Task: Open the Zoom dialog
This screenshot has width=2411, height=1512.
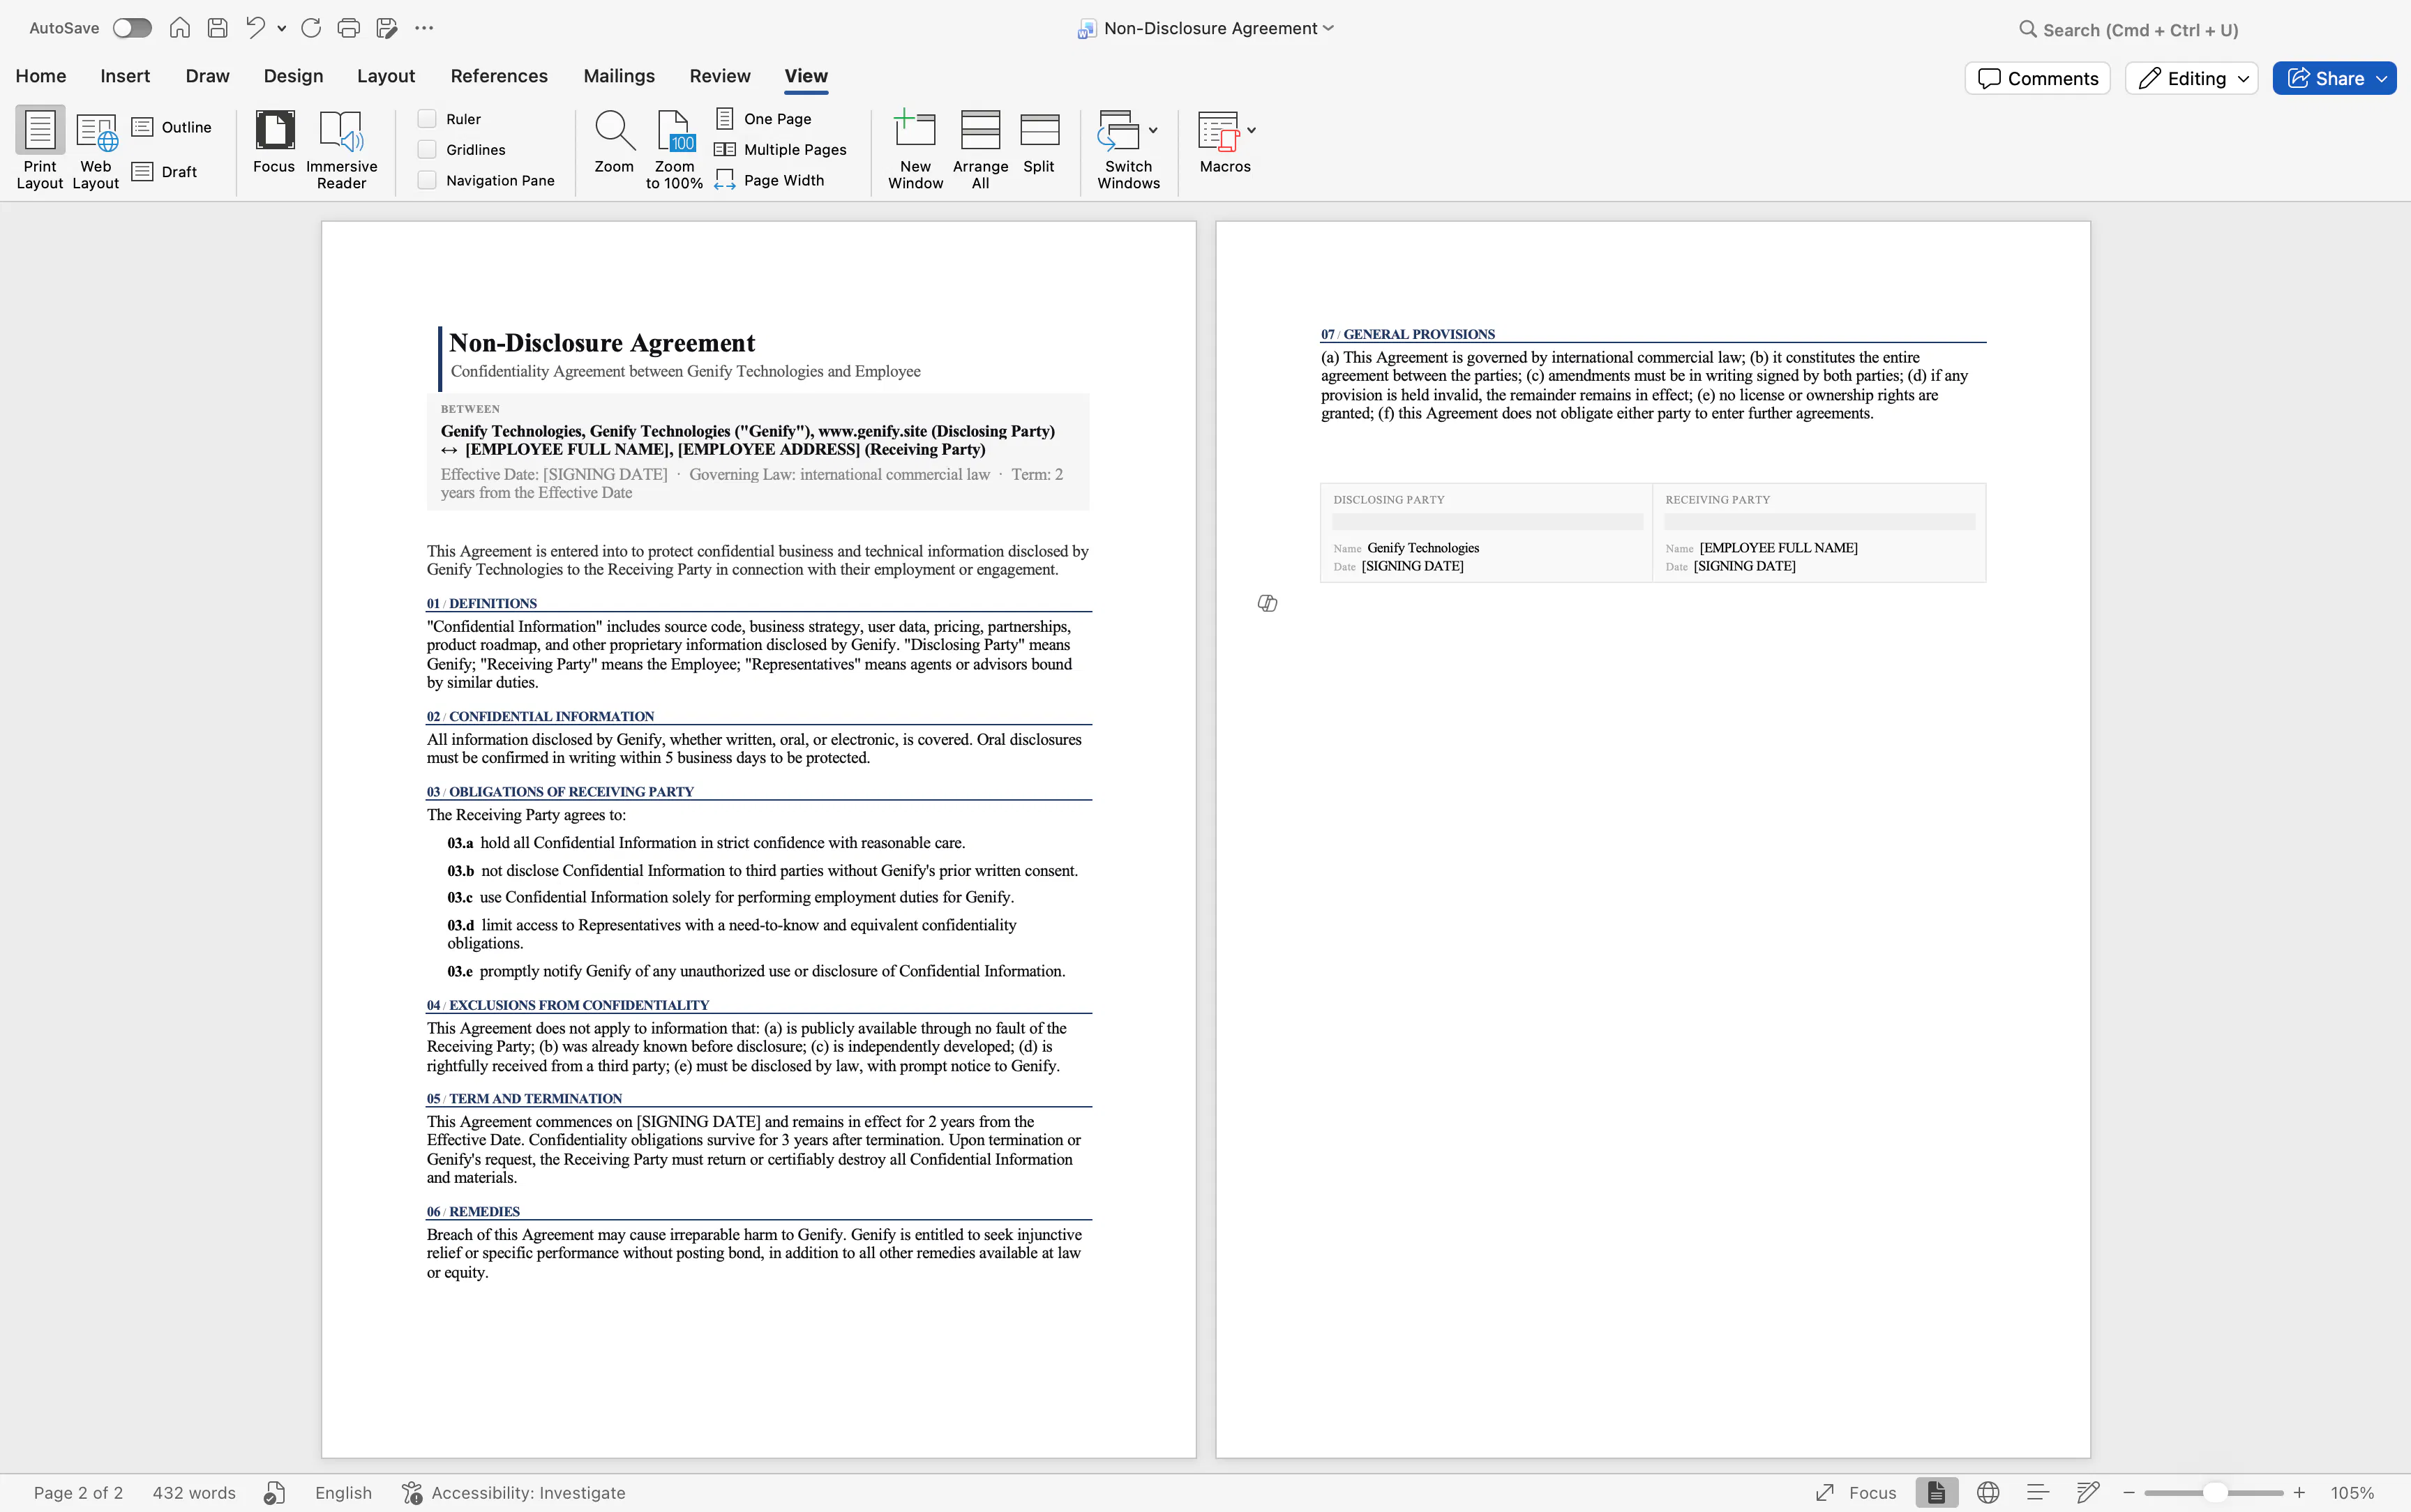Action: 614,142
